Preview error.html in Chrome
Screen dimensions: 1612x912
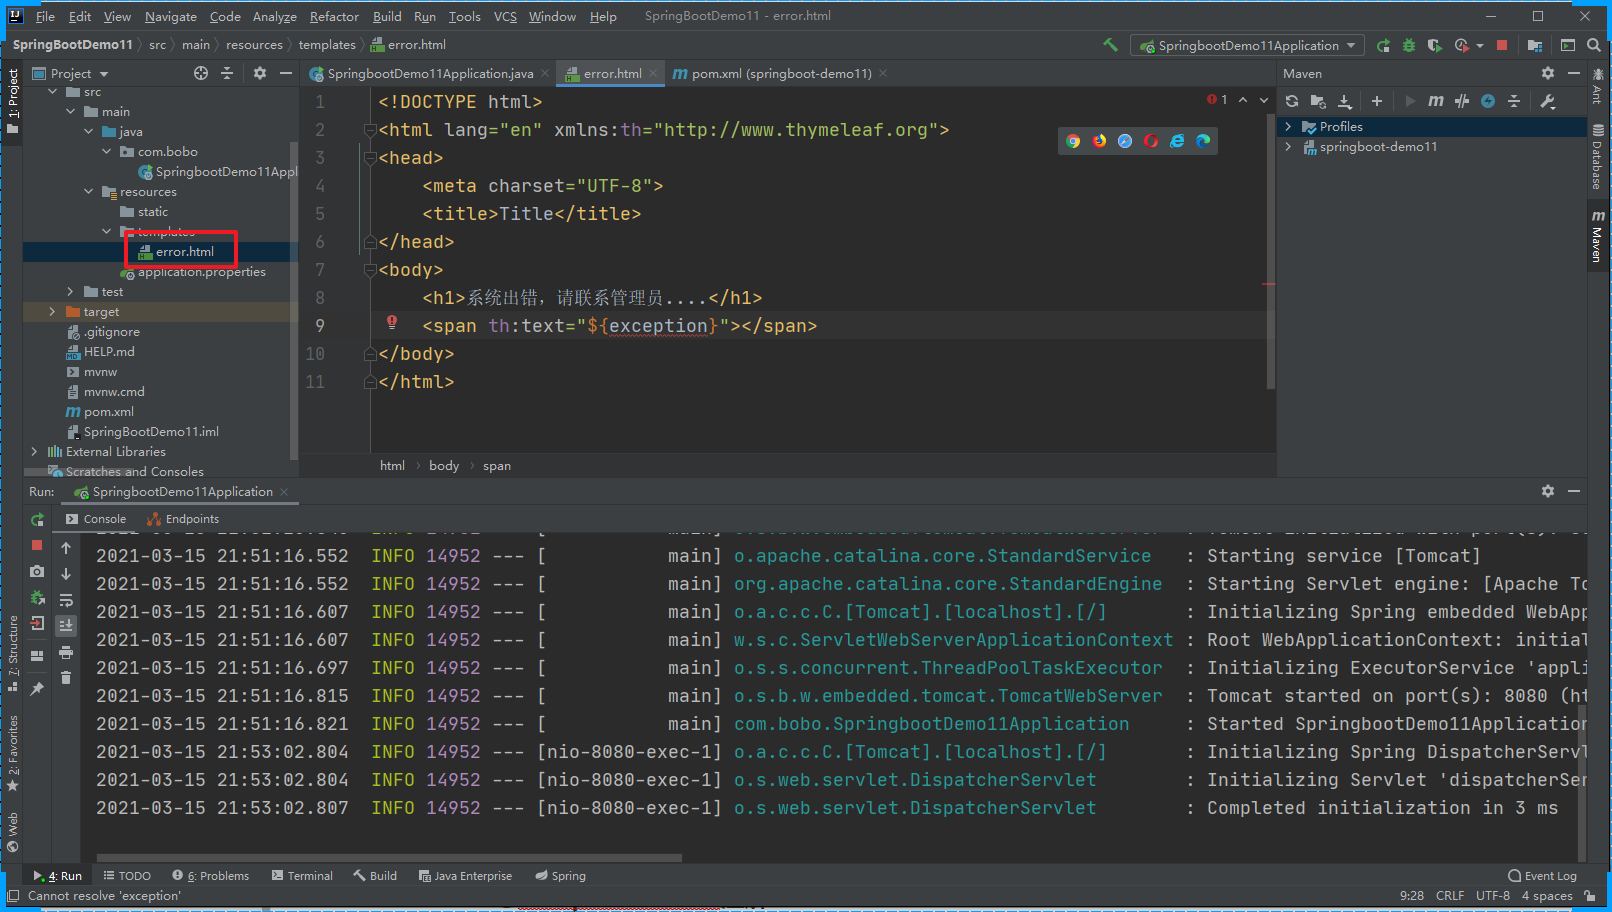tap(1073, 141)
